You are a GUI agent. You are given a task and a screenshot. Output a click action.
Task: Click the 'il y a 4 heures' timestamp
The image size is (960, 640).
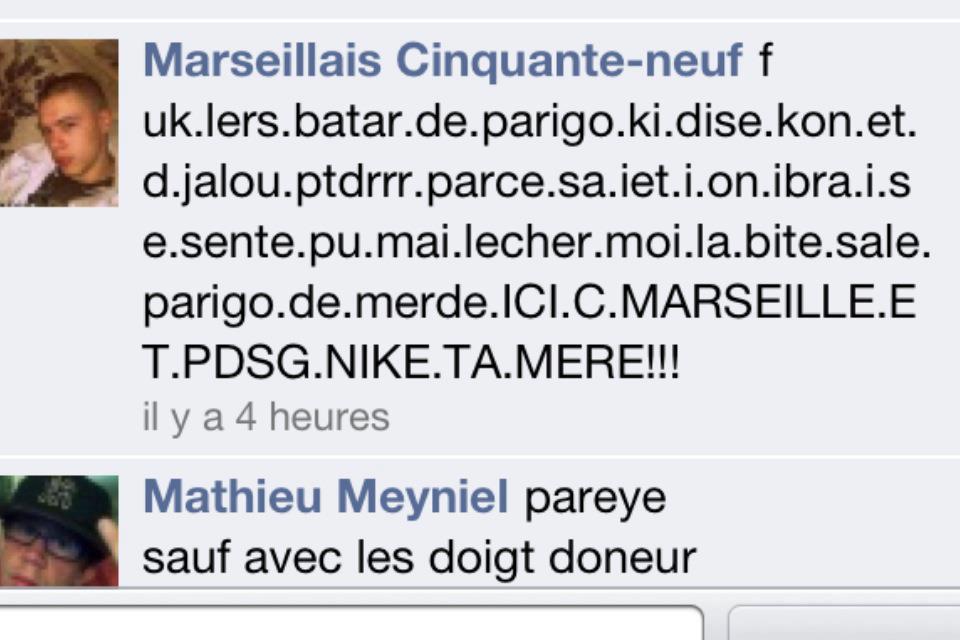(x=266, y=418)
